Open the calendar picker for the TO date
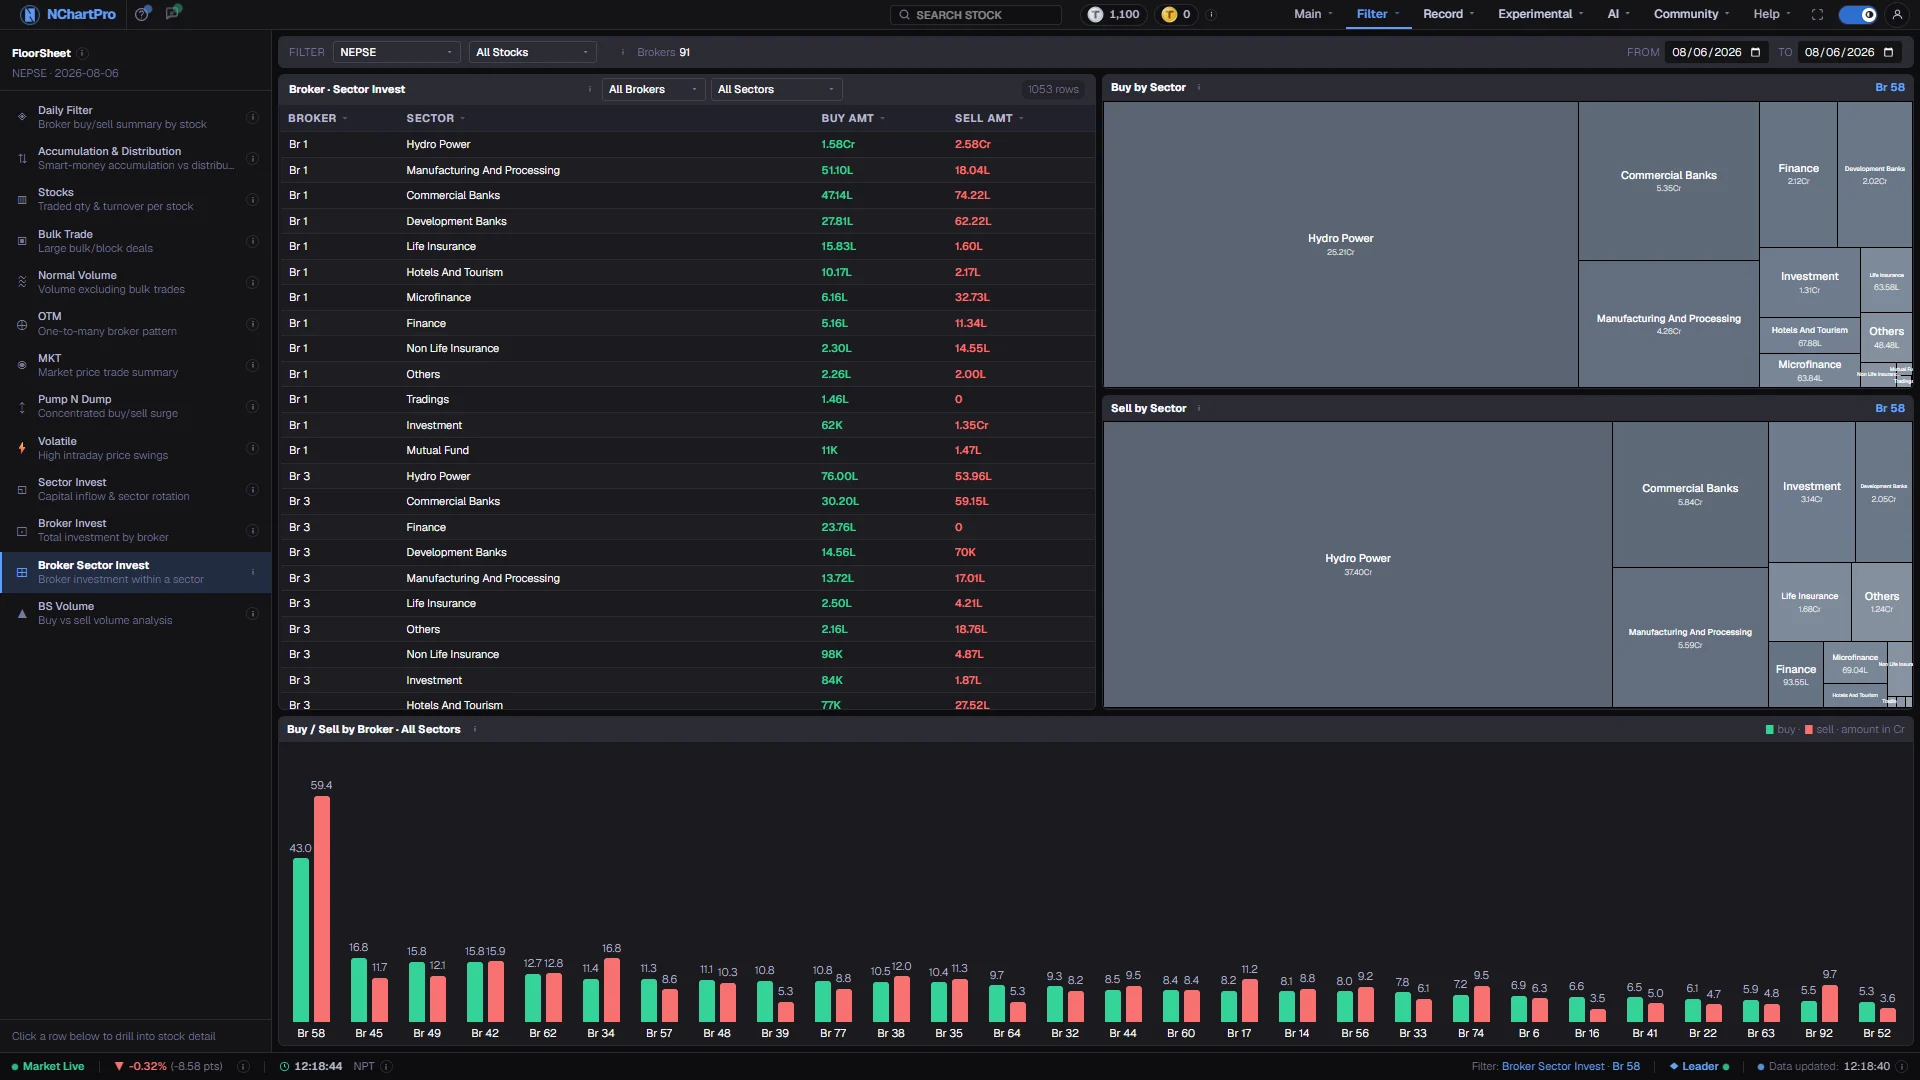The height and width of the screenshot is (1080, 1920). click(1888, 52)
